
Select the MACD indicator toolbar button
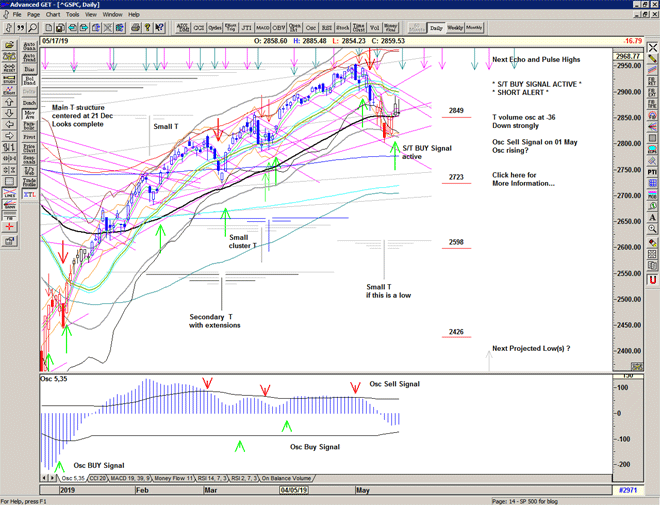262,28
